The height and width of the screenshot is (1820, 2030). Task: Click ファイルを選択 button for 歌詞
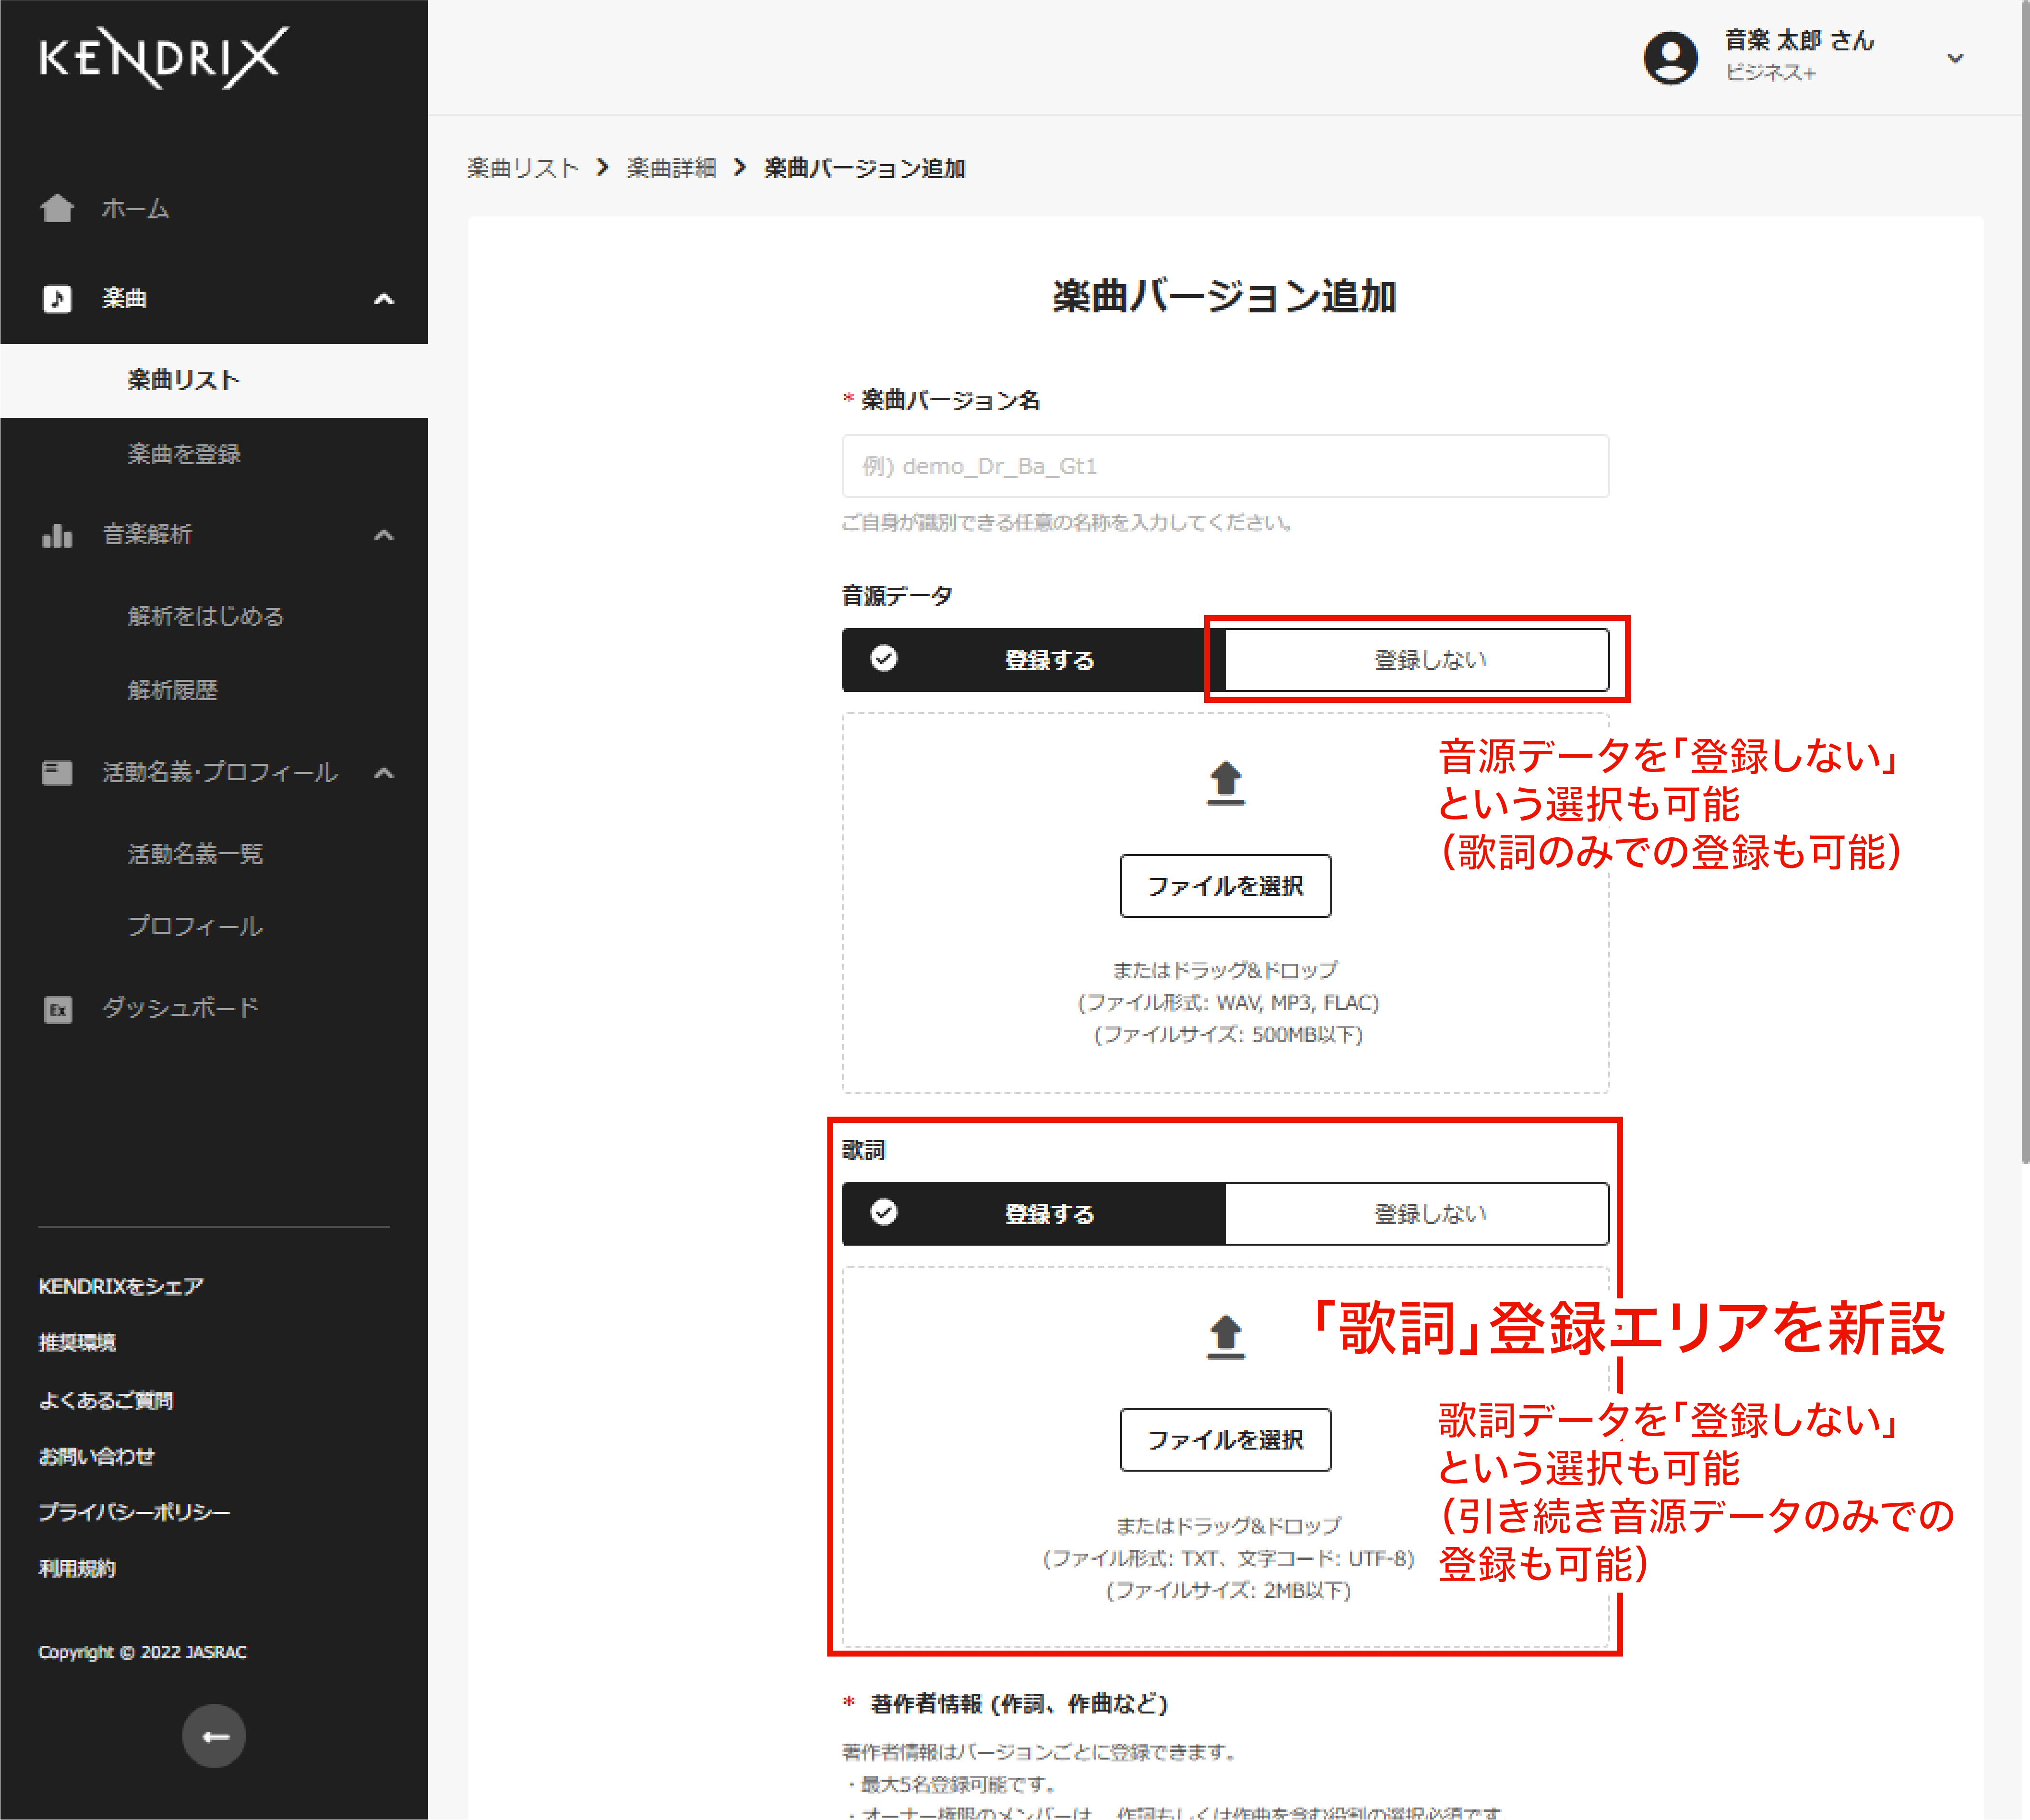(x=1225, y=1439)
